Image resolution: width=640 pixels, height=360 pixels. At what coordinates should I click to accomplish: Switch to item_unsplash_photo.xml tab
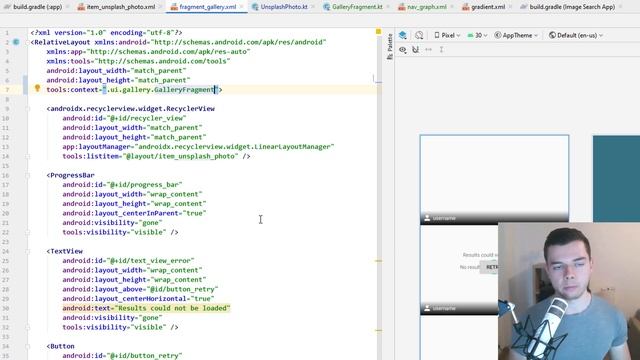point(116,7)
